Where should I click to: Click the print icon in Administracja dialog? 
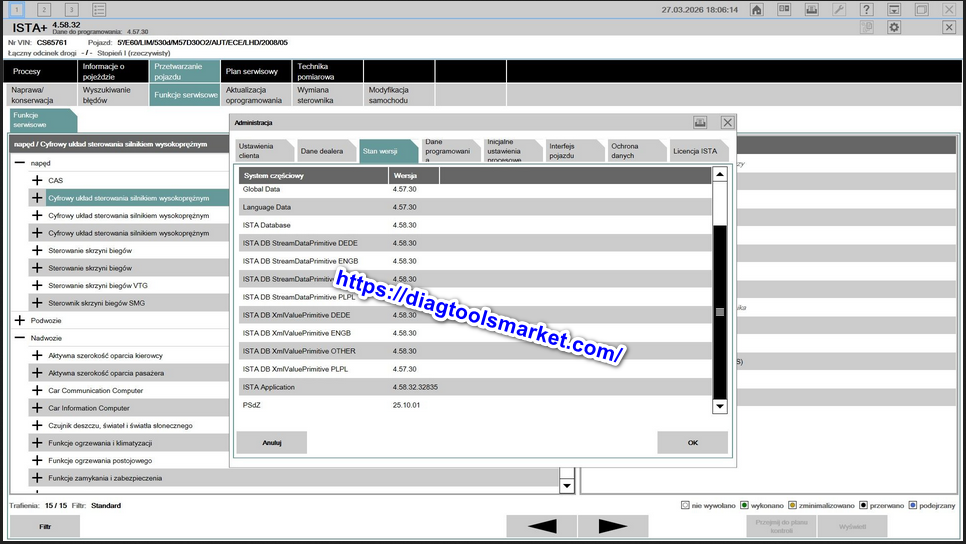pyautogui.click(x=701, y=122)
